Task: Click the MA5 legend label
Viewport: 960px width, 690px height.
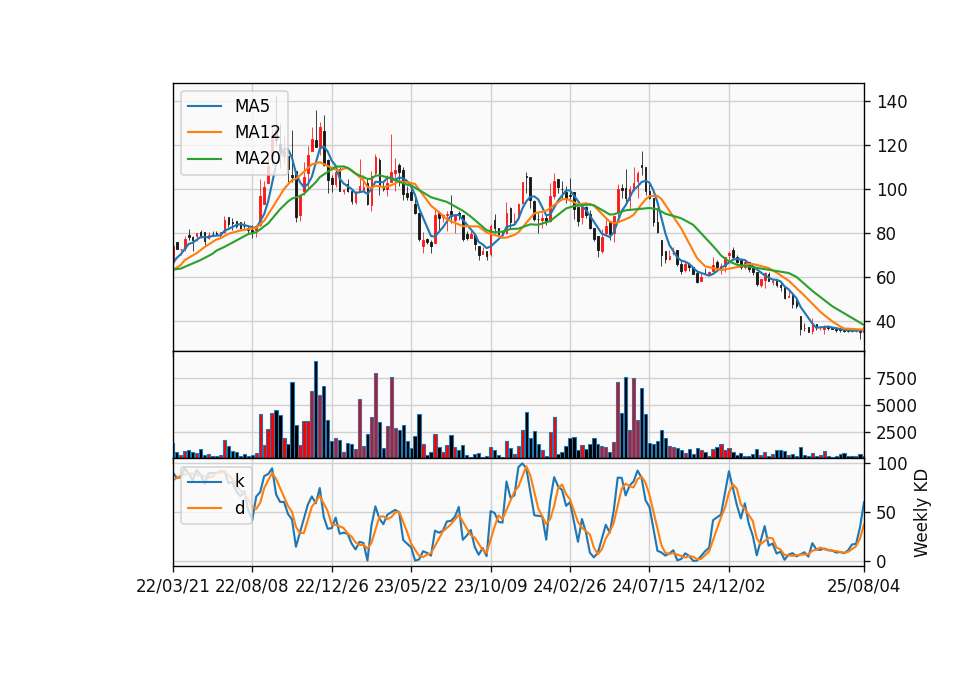Action: [x=252, y=106]
